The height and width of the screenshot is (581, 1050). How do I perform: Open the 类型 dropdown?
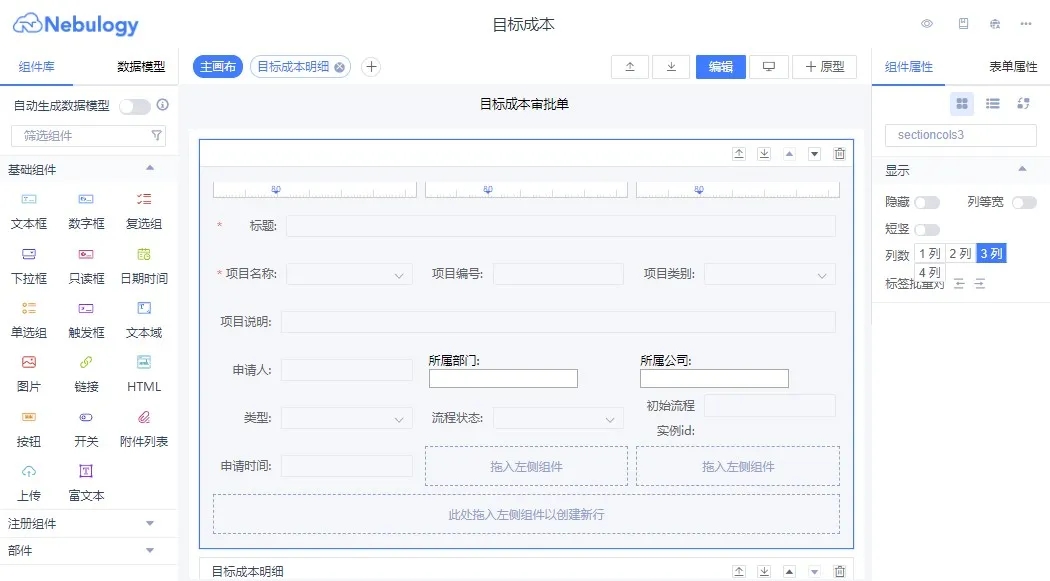coord(347,418)
